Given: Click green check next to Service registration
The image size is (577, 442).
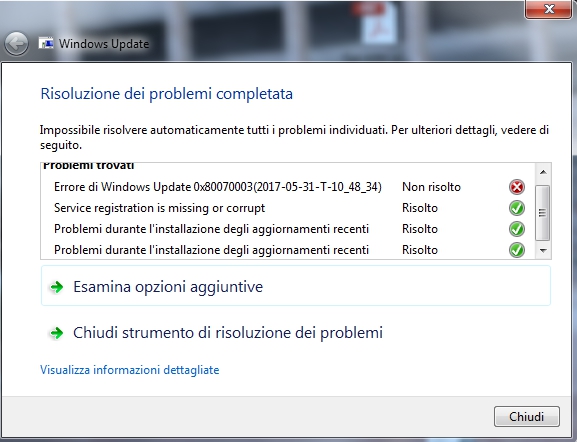Looking at the screenshot, I should 517,208.
